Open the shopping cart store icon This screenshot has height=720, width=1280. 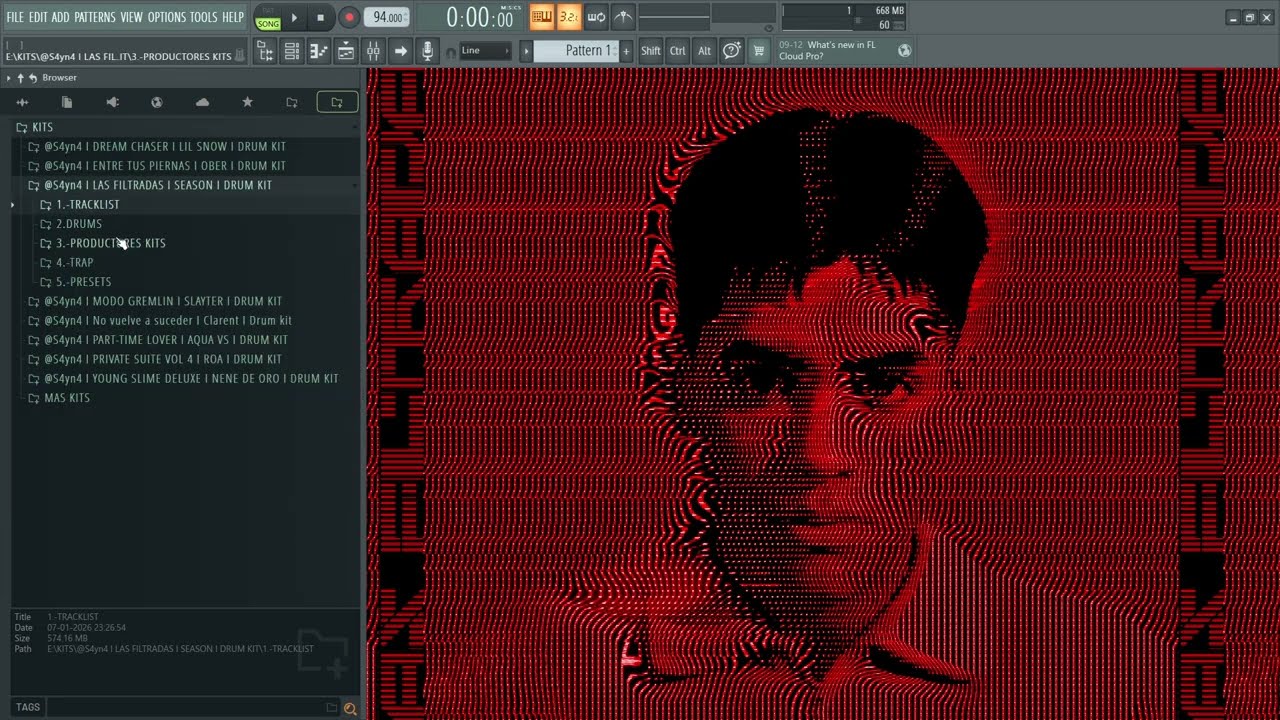point(759,51)
